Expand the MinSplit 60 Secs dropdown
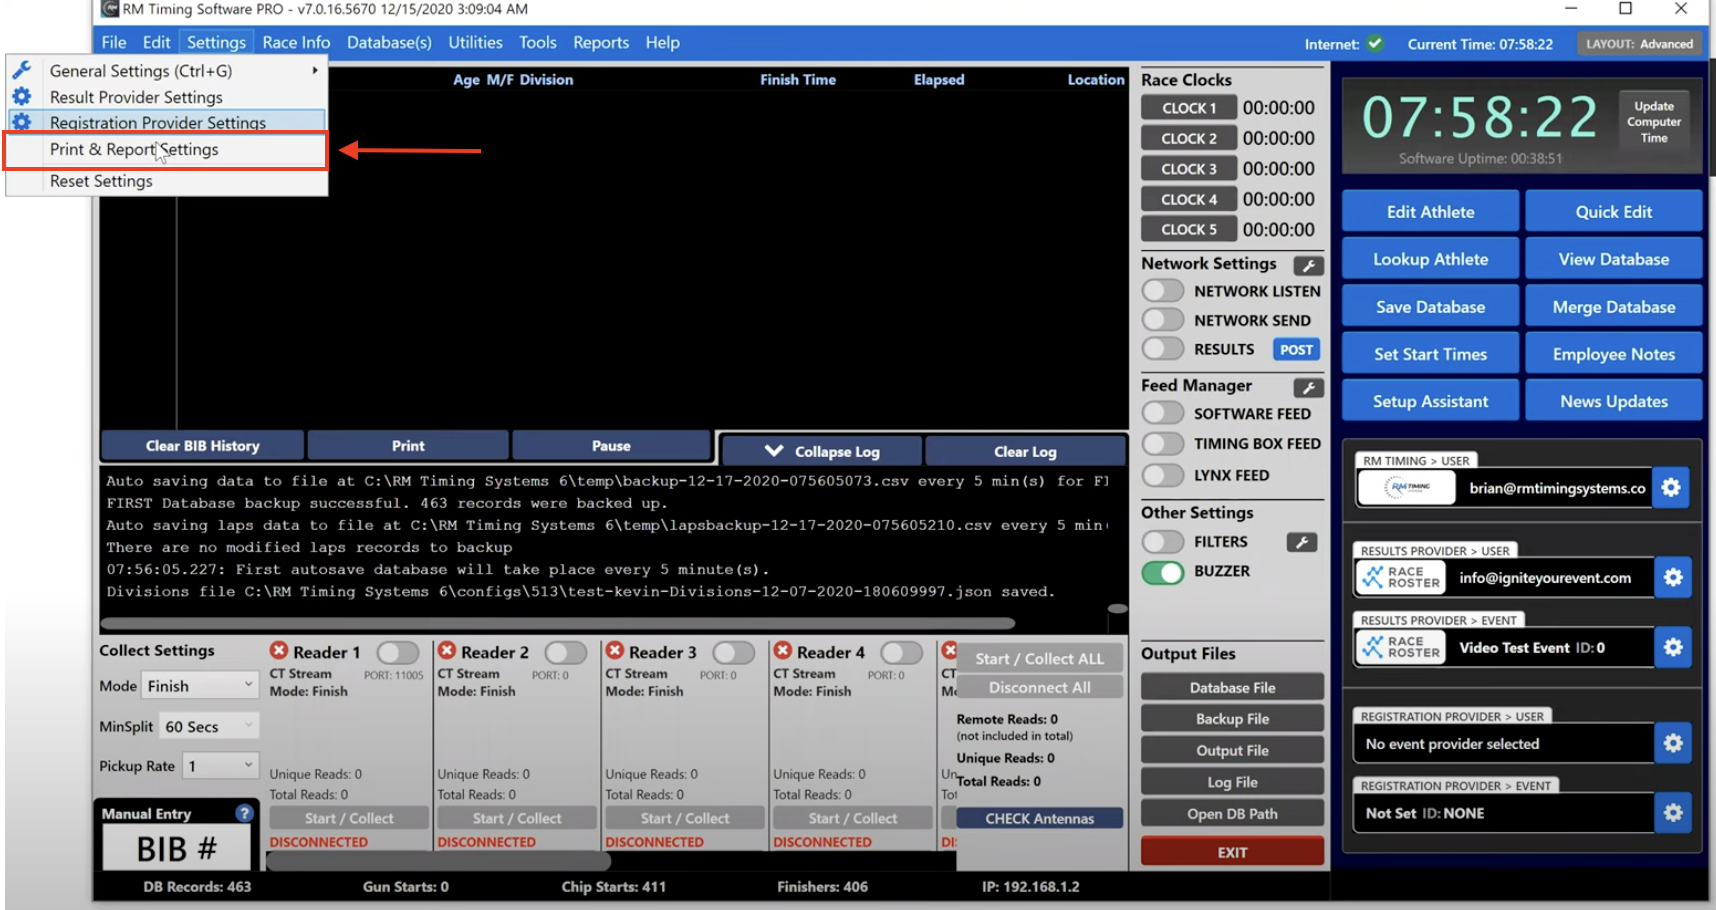This screenshot has height=910, width=1716. pyautogui.click(x=210, y=726)
